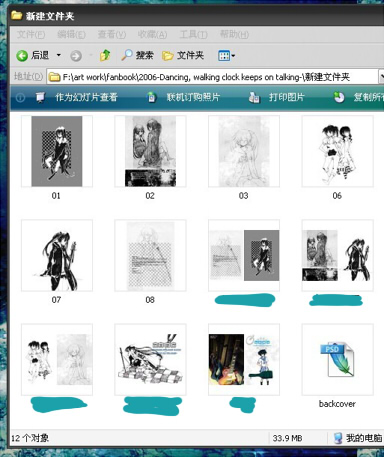Click '33.9 MB' size in status bar
Screen dimensions: 384x457
tap(287, 438)
